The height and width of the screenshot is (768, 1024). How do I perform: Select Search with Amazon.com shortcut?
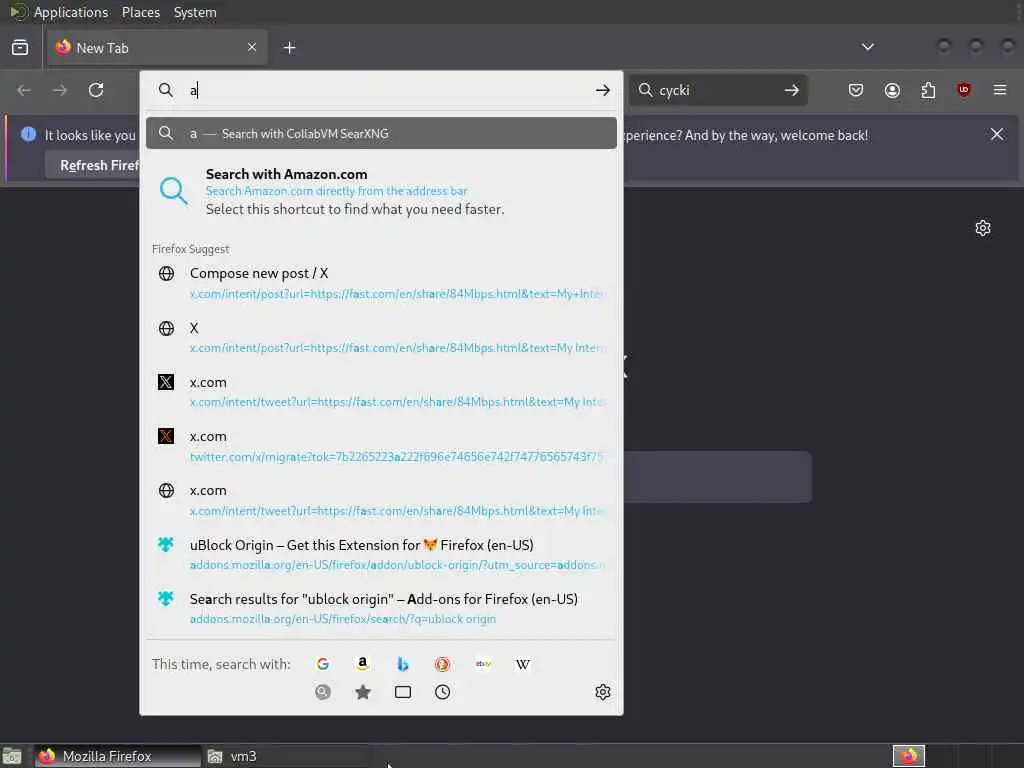(381, 191)
